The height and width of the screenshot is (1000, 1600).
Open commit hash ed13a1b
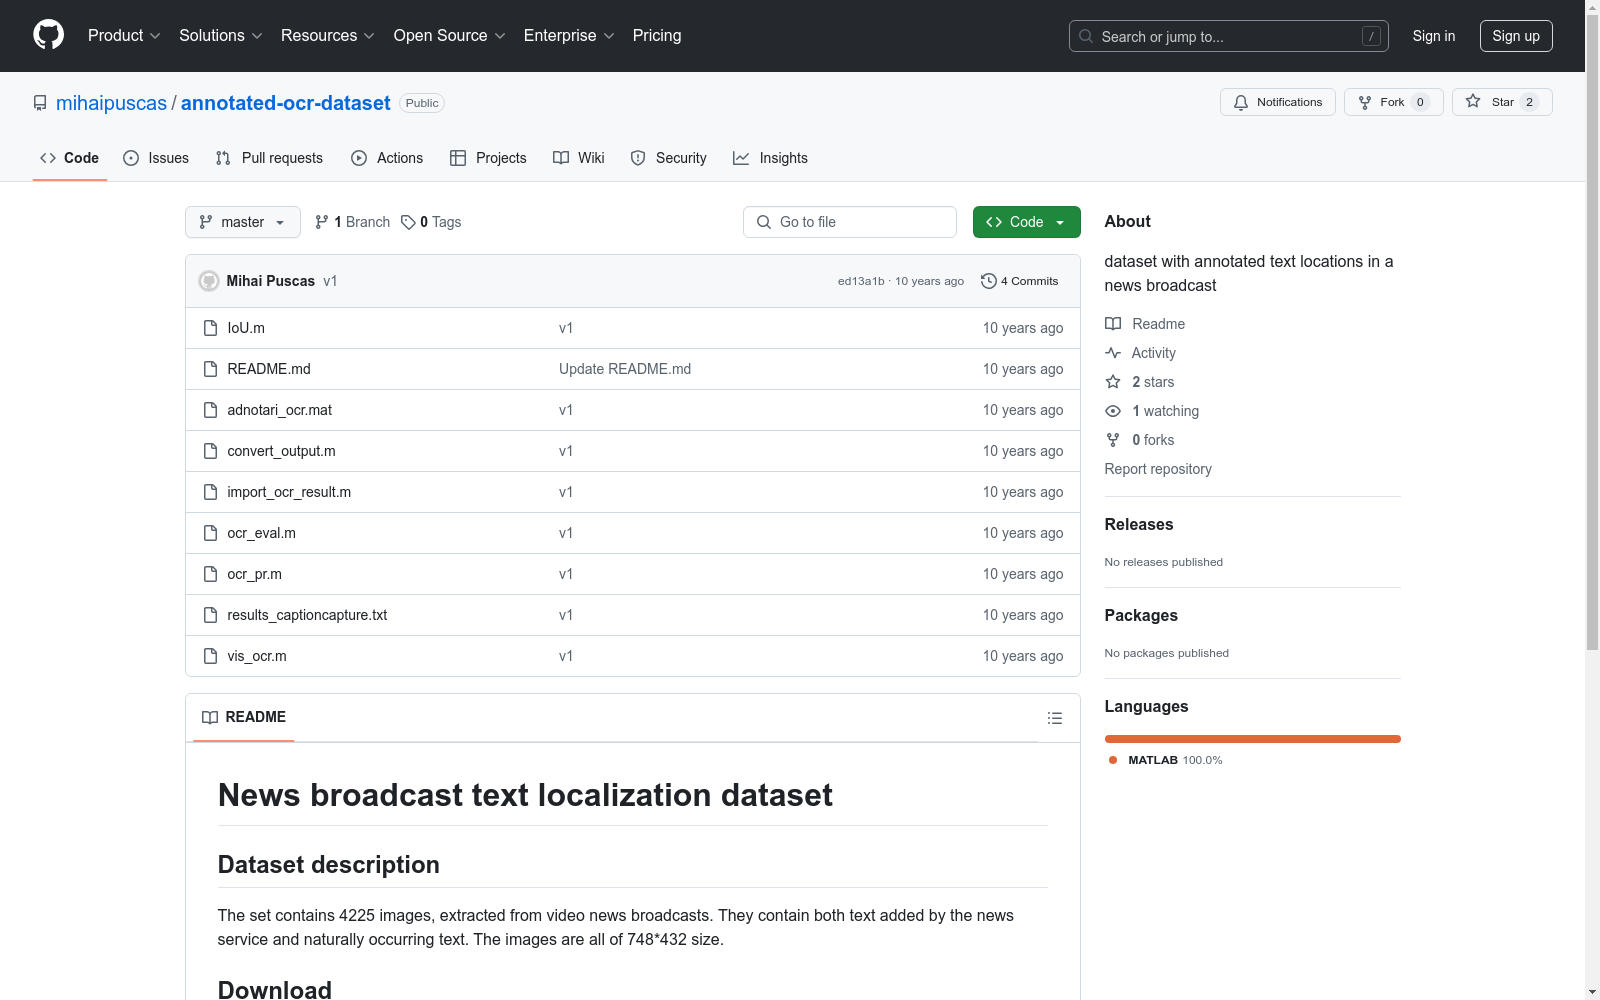(861, 281)
